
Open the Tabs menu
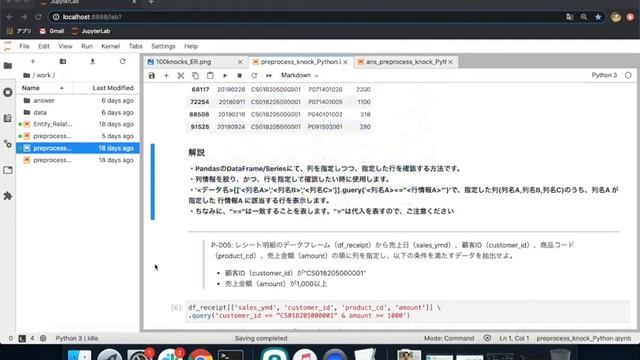(136, 46)
